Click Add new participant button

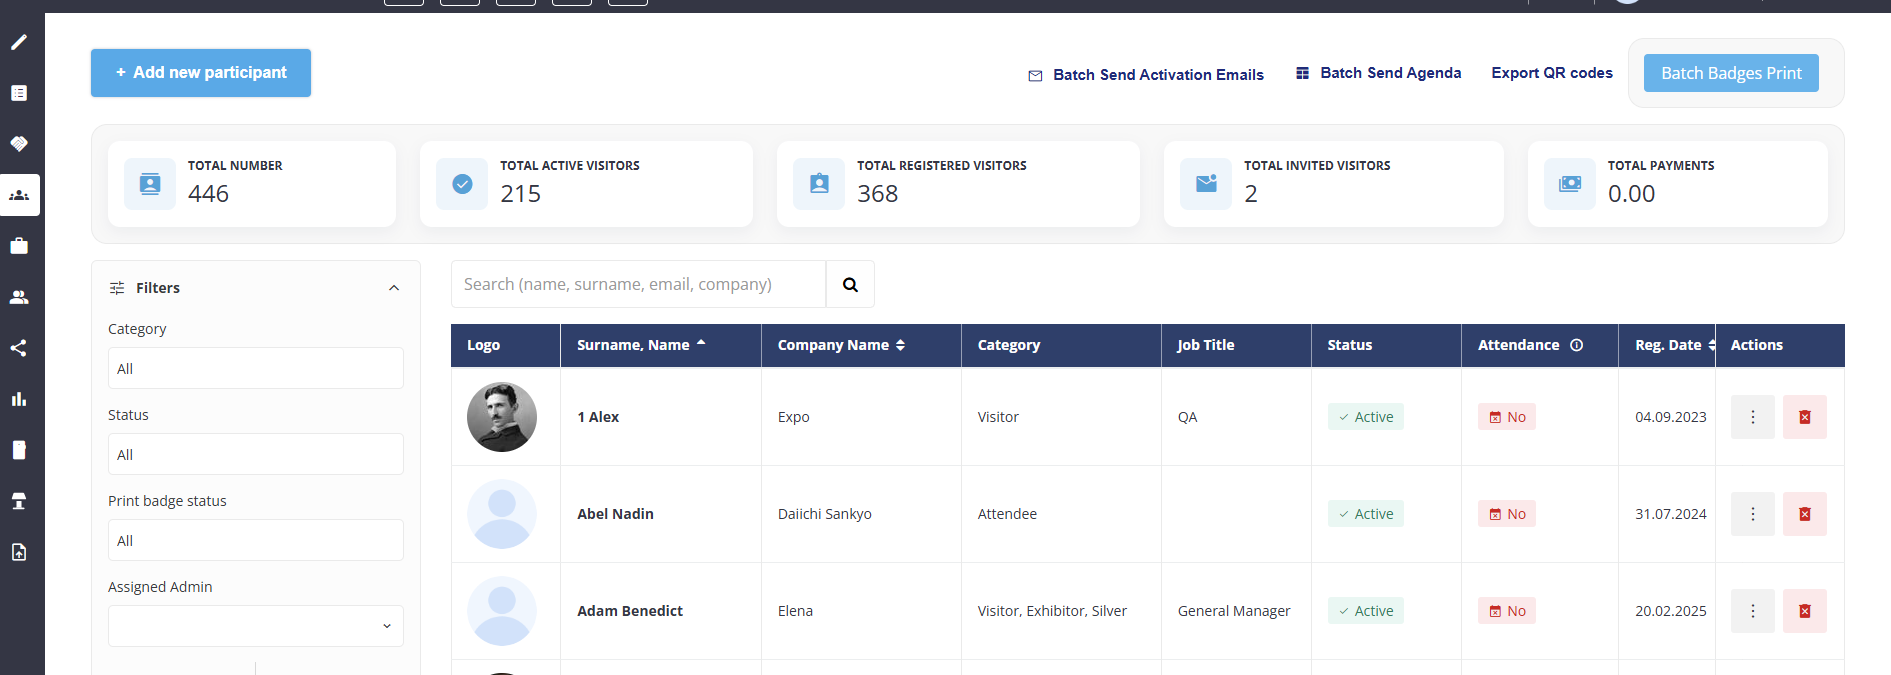click(201, 73)
